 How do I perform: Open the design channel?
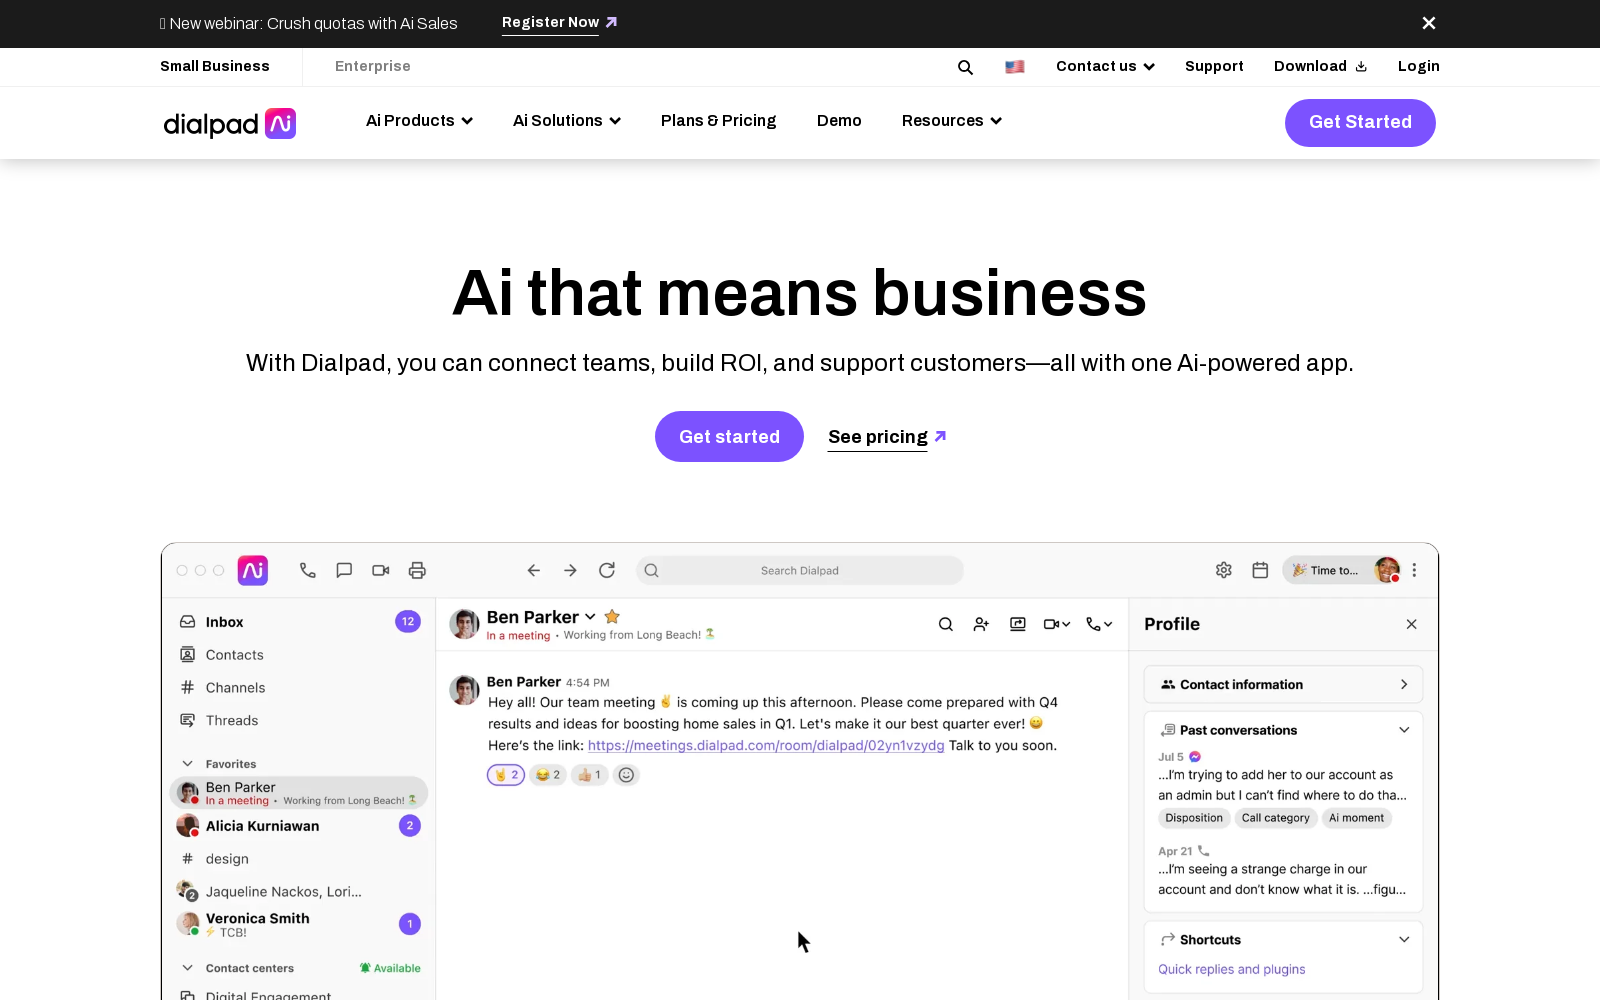click(x=299, y=859)
